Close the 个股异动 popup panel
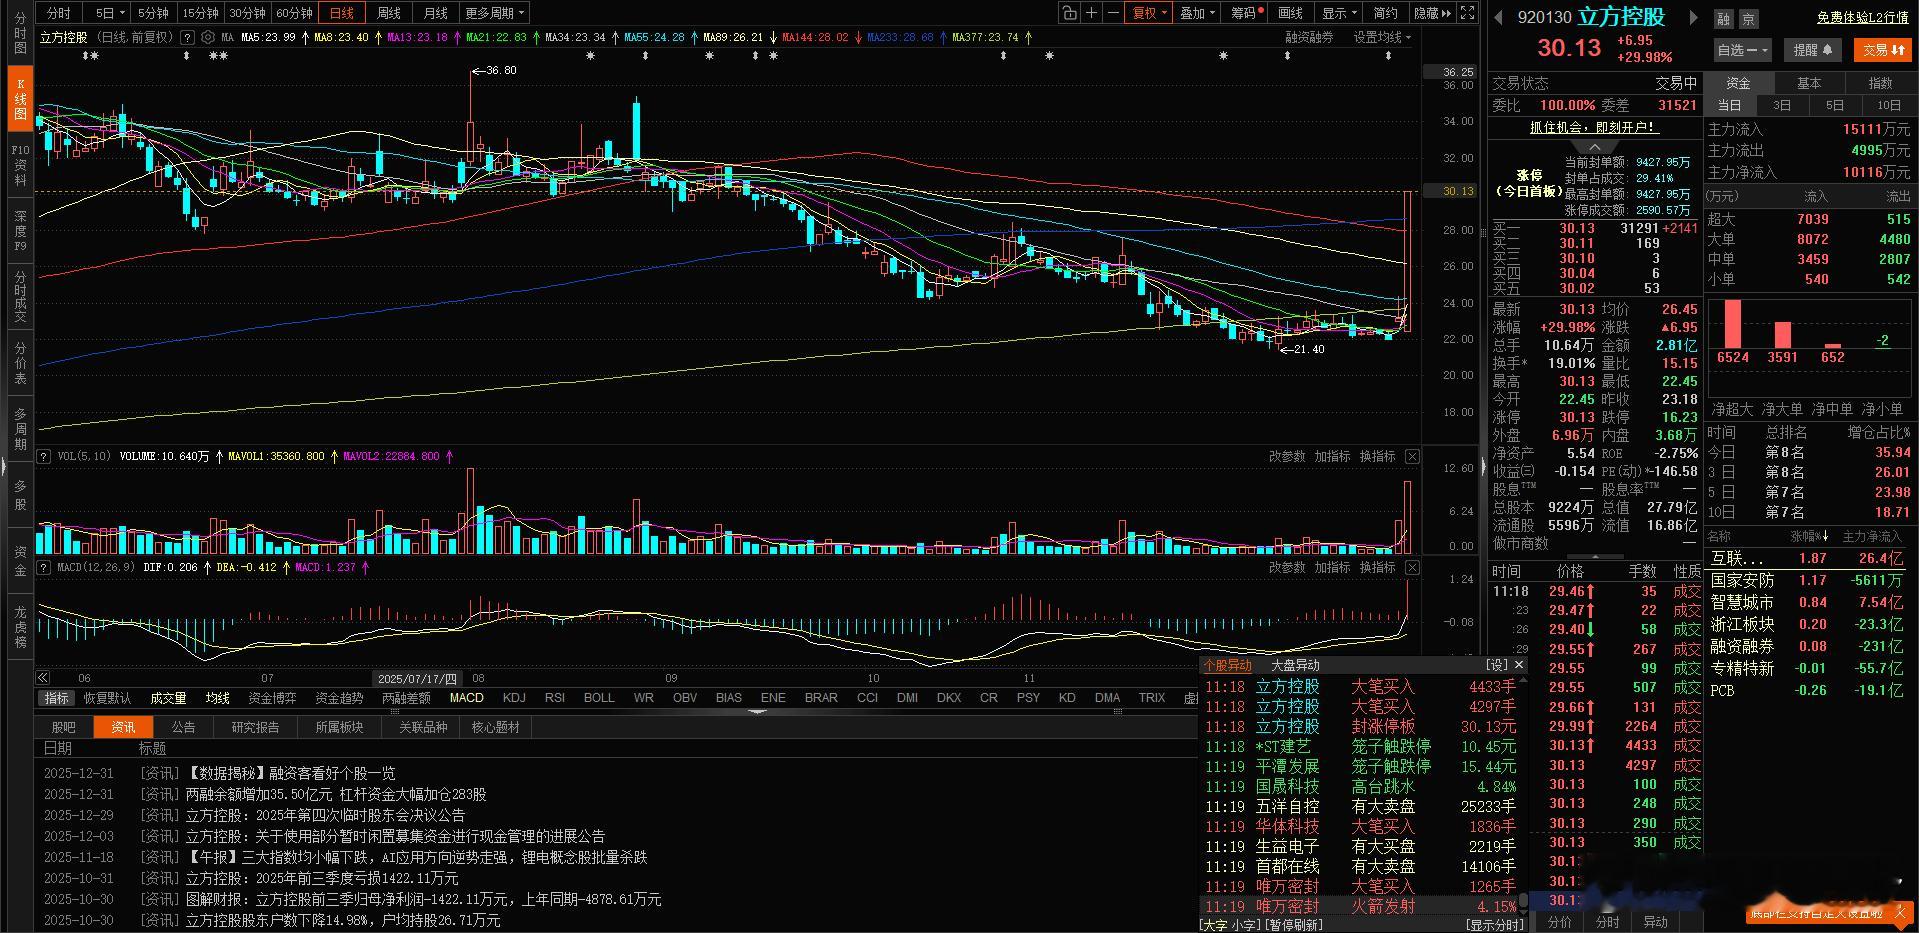The width and height of the screenshot is (1919, 933). pyautogui.click(x=1519, y=665)
